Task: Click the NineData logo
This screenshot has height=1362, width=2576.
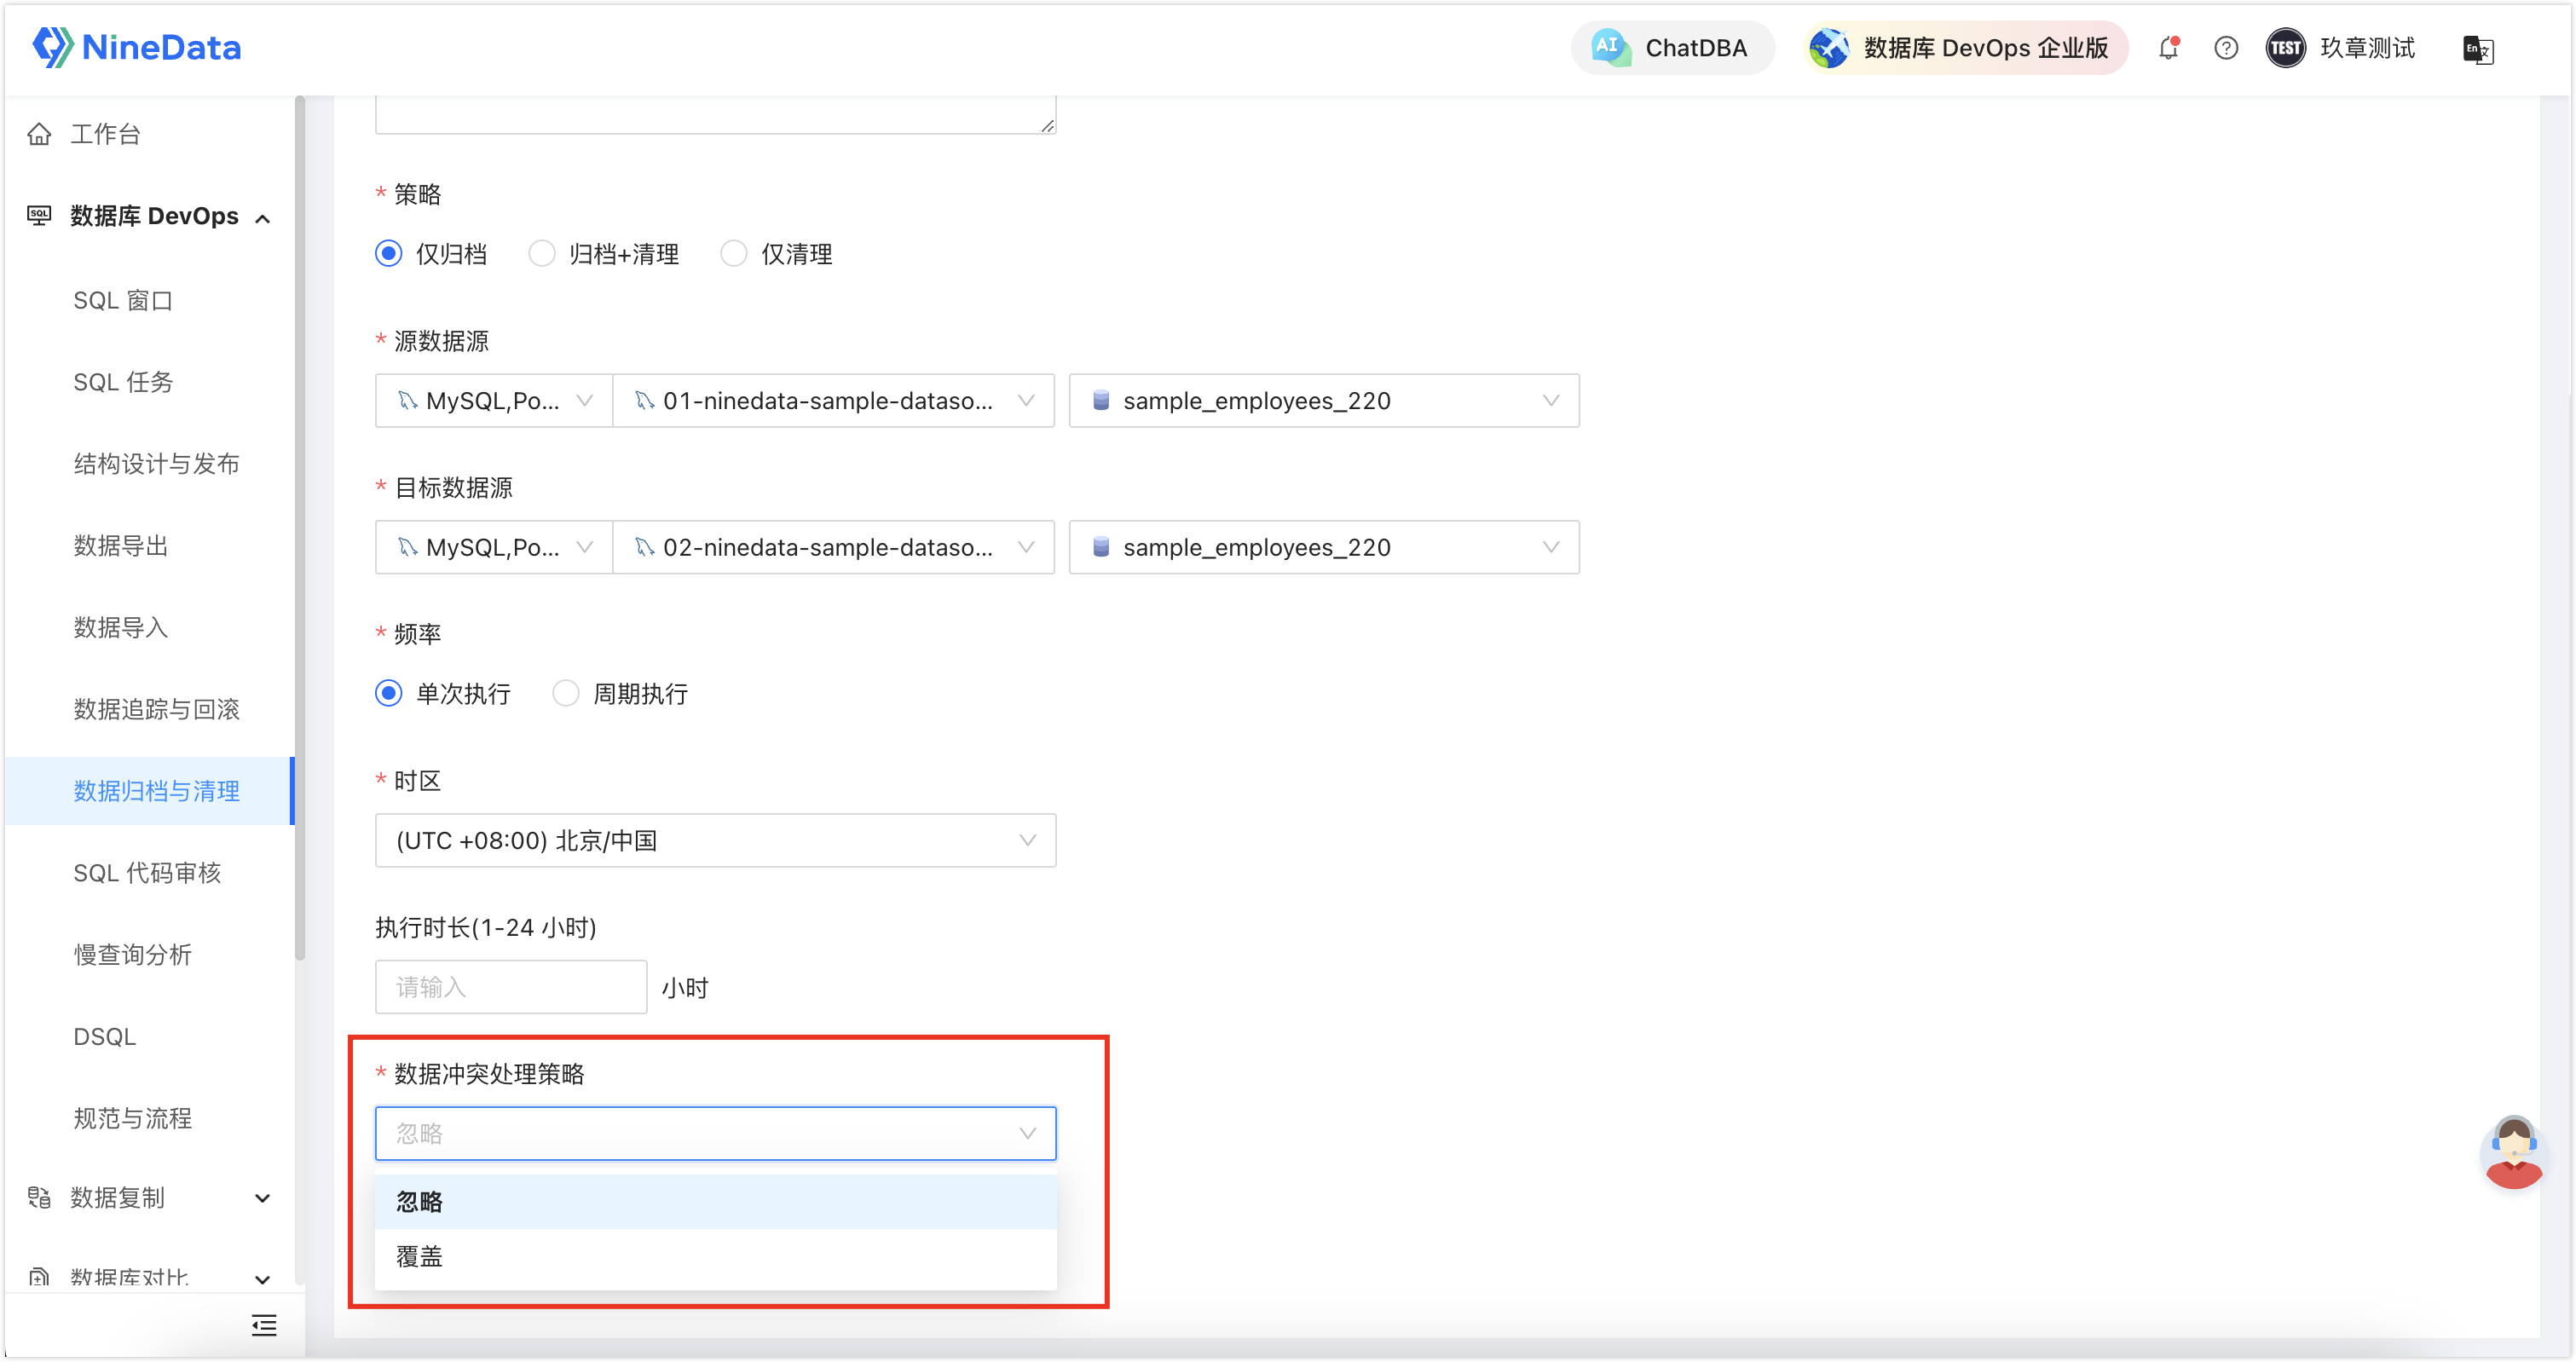Action: [137, 47]
